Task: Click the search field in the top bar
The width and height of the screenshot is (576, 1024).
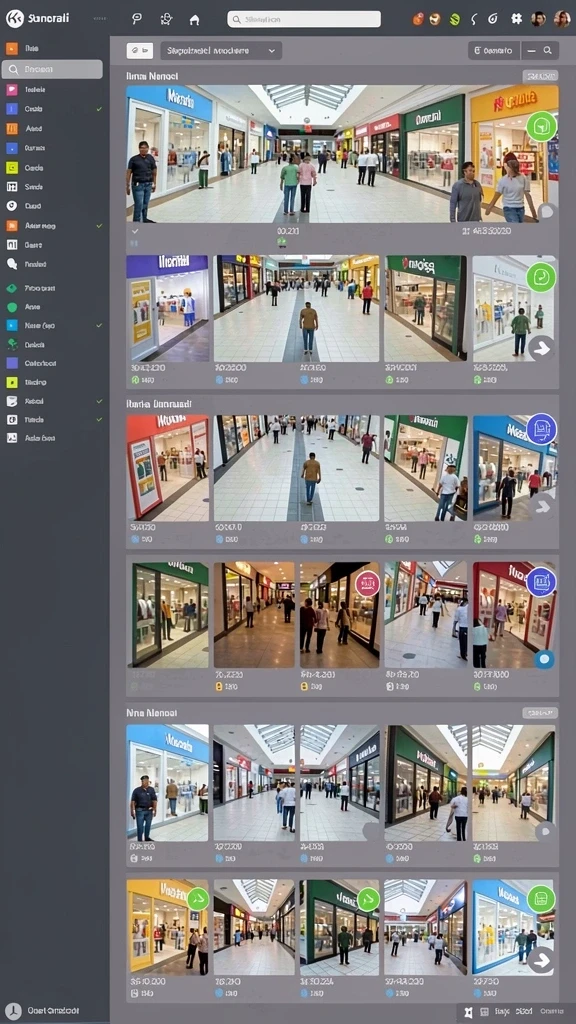Action: (x=304, y=20)
